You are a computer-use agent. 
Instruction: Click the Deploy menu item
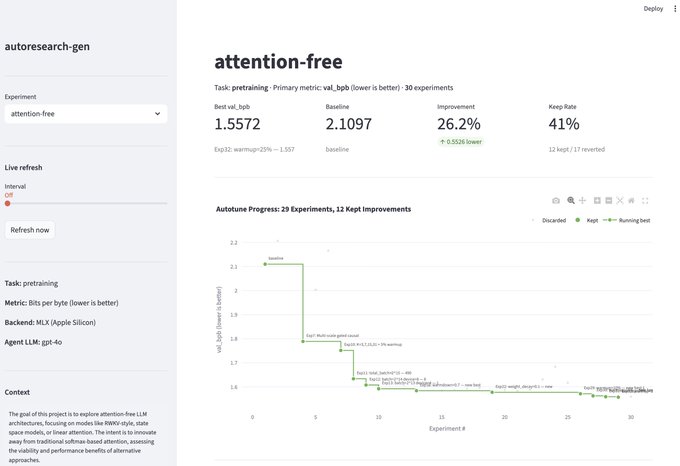click(x=653, y=9)
